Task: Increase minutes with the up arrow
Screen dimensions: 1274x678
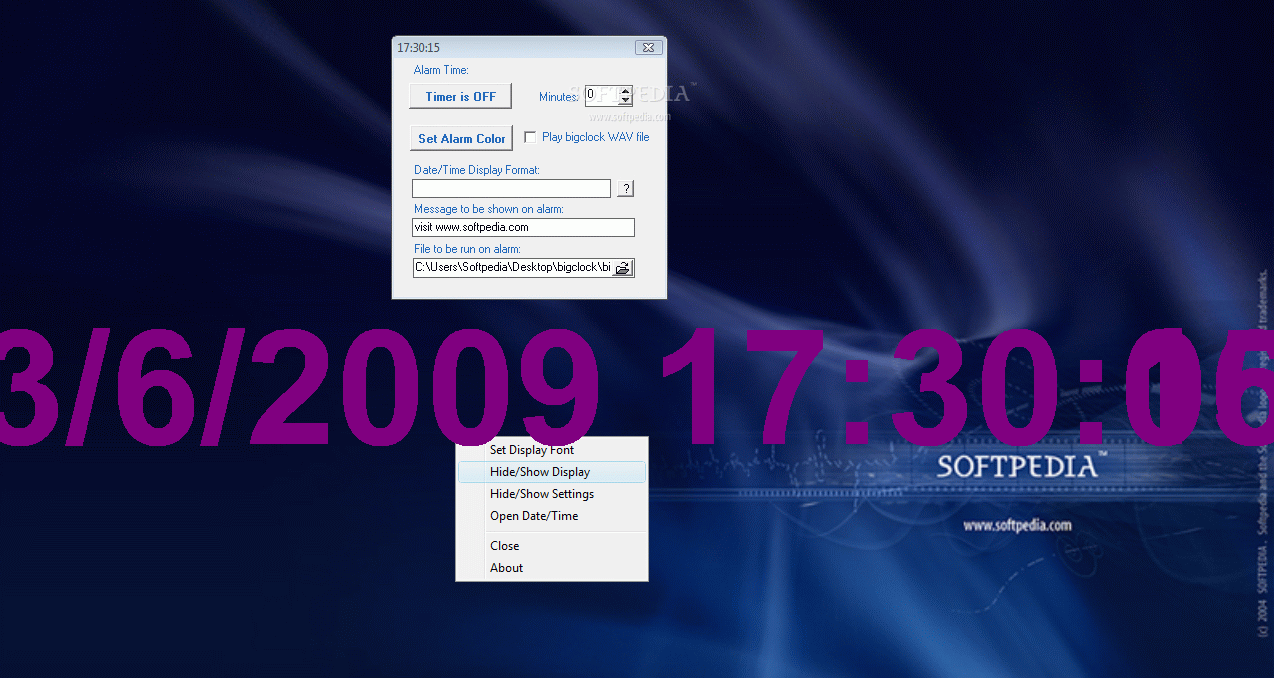Action: click(x=626, y=91)
